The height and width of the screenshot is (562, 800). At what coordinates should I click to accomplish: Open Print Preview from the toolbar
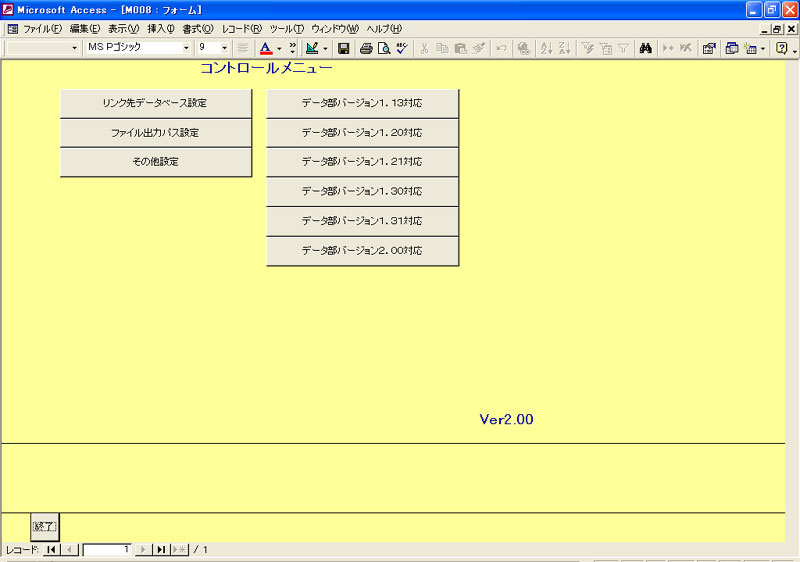[383, 48]
